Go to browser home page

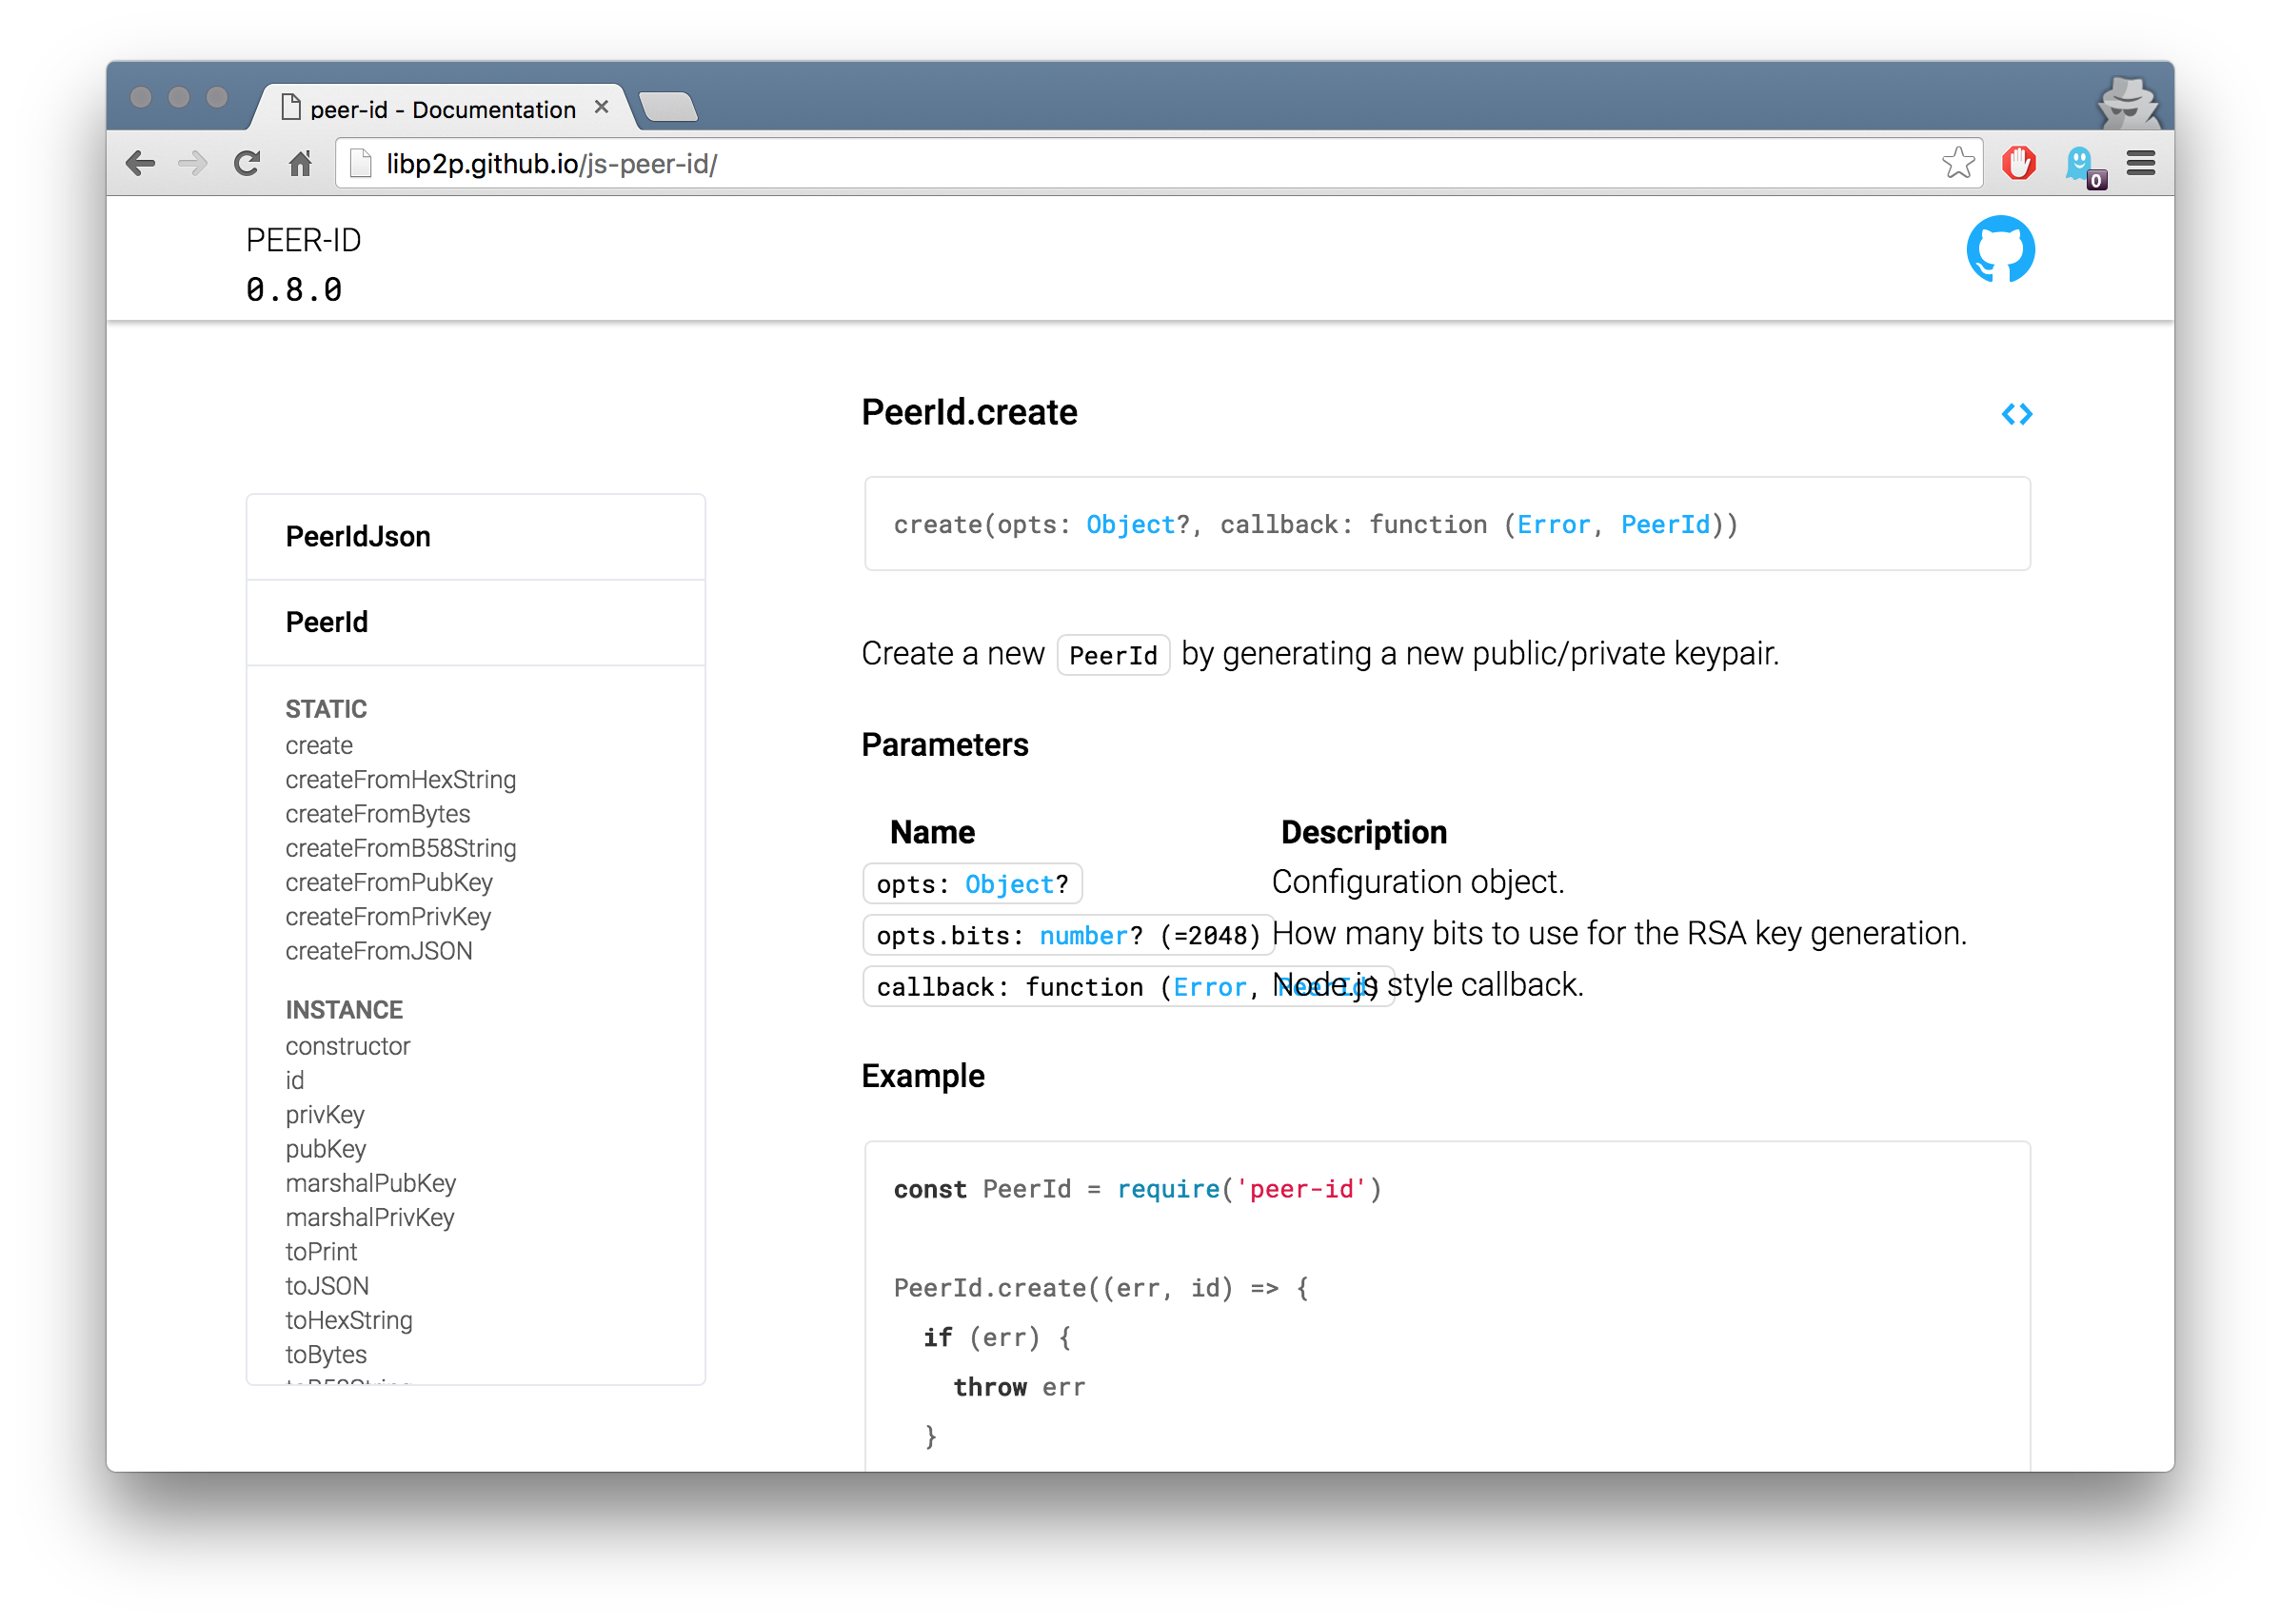pos(300,163)
